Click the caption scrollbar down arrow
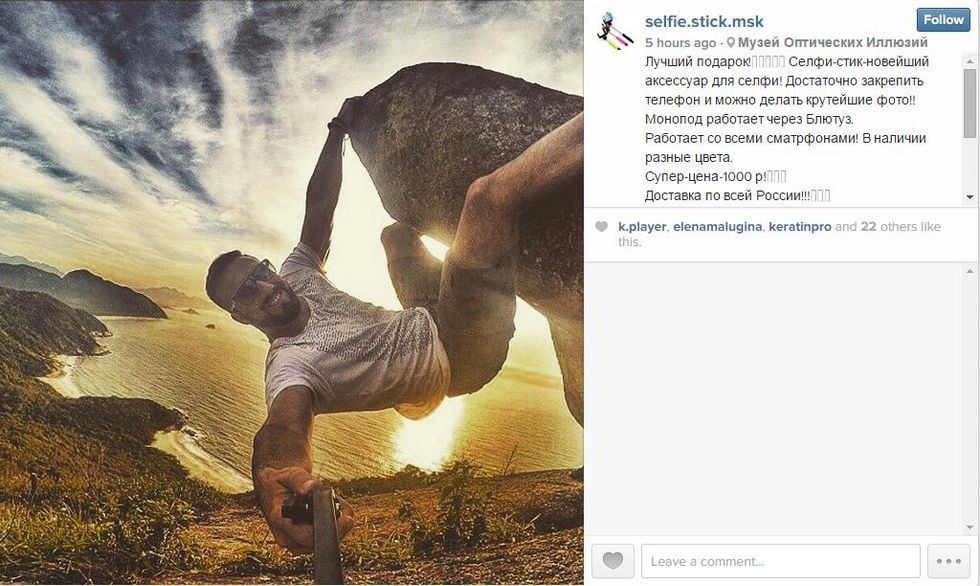Image resolution: width=980 pixels, height=586 pixels. [970, 197]
